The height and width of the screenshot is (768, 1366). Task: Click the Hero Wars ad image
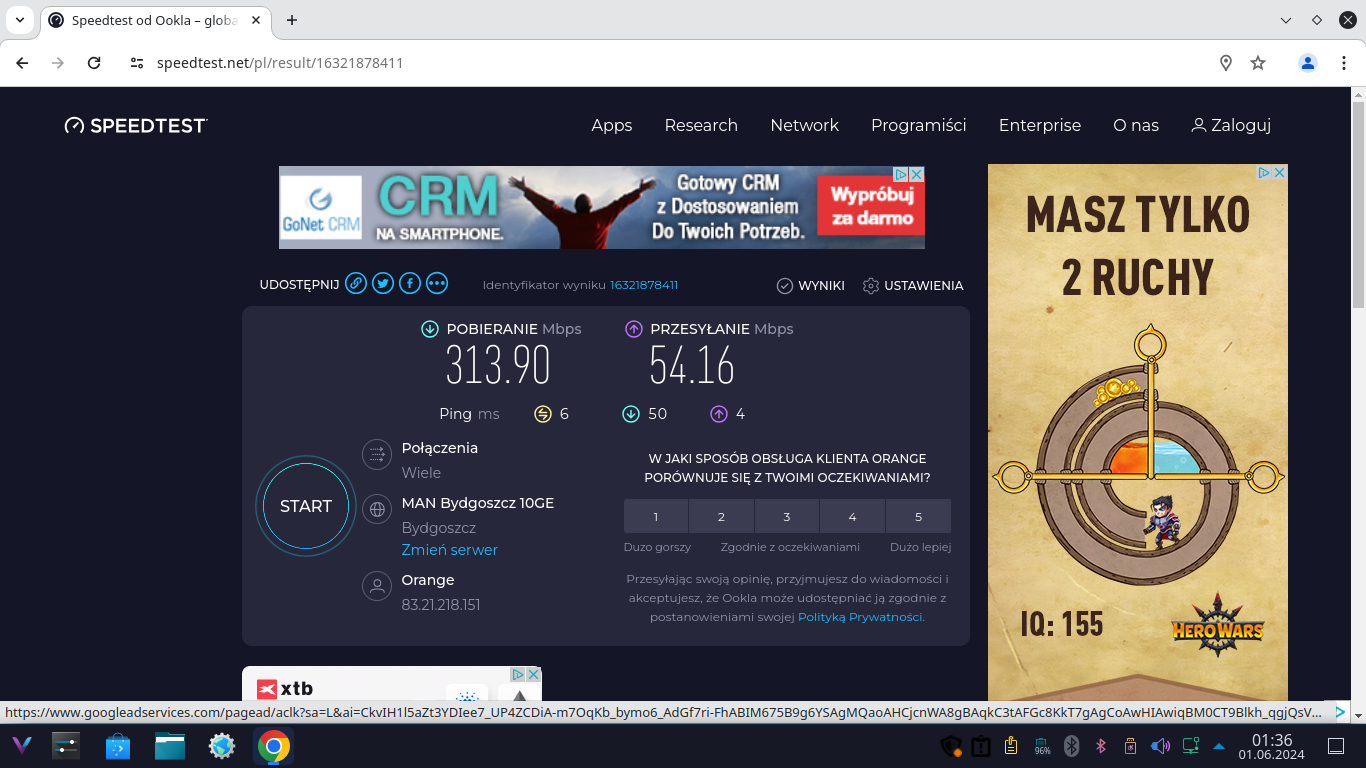tap(1138, 432)
